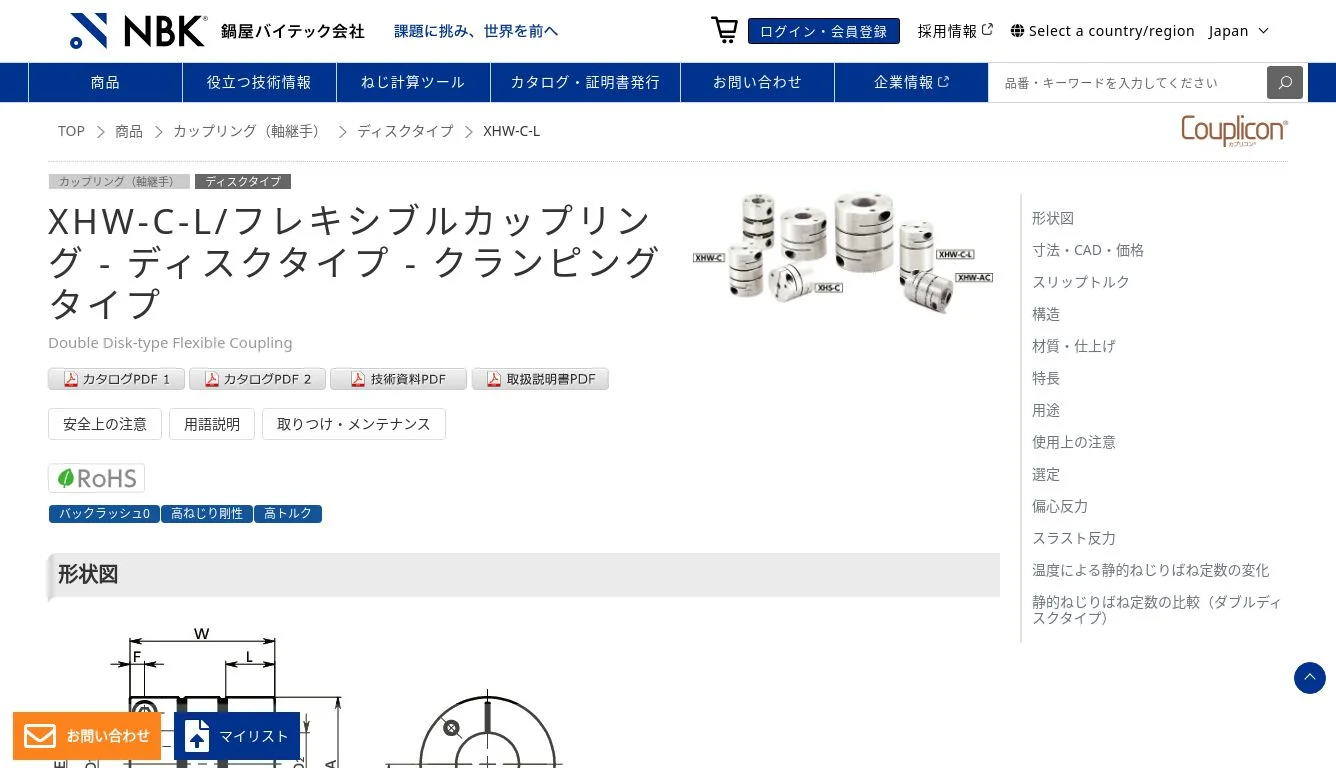Click the 高トルク feature tag
1336x768 pixels.
288,514
